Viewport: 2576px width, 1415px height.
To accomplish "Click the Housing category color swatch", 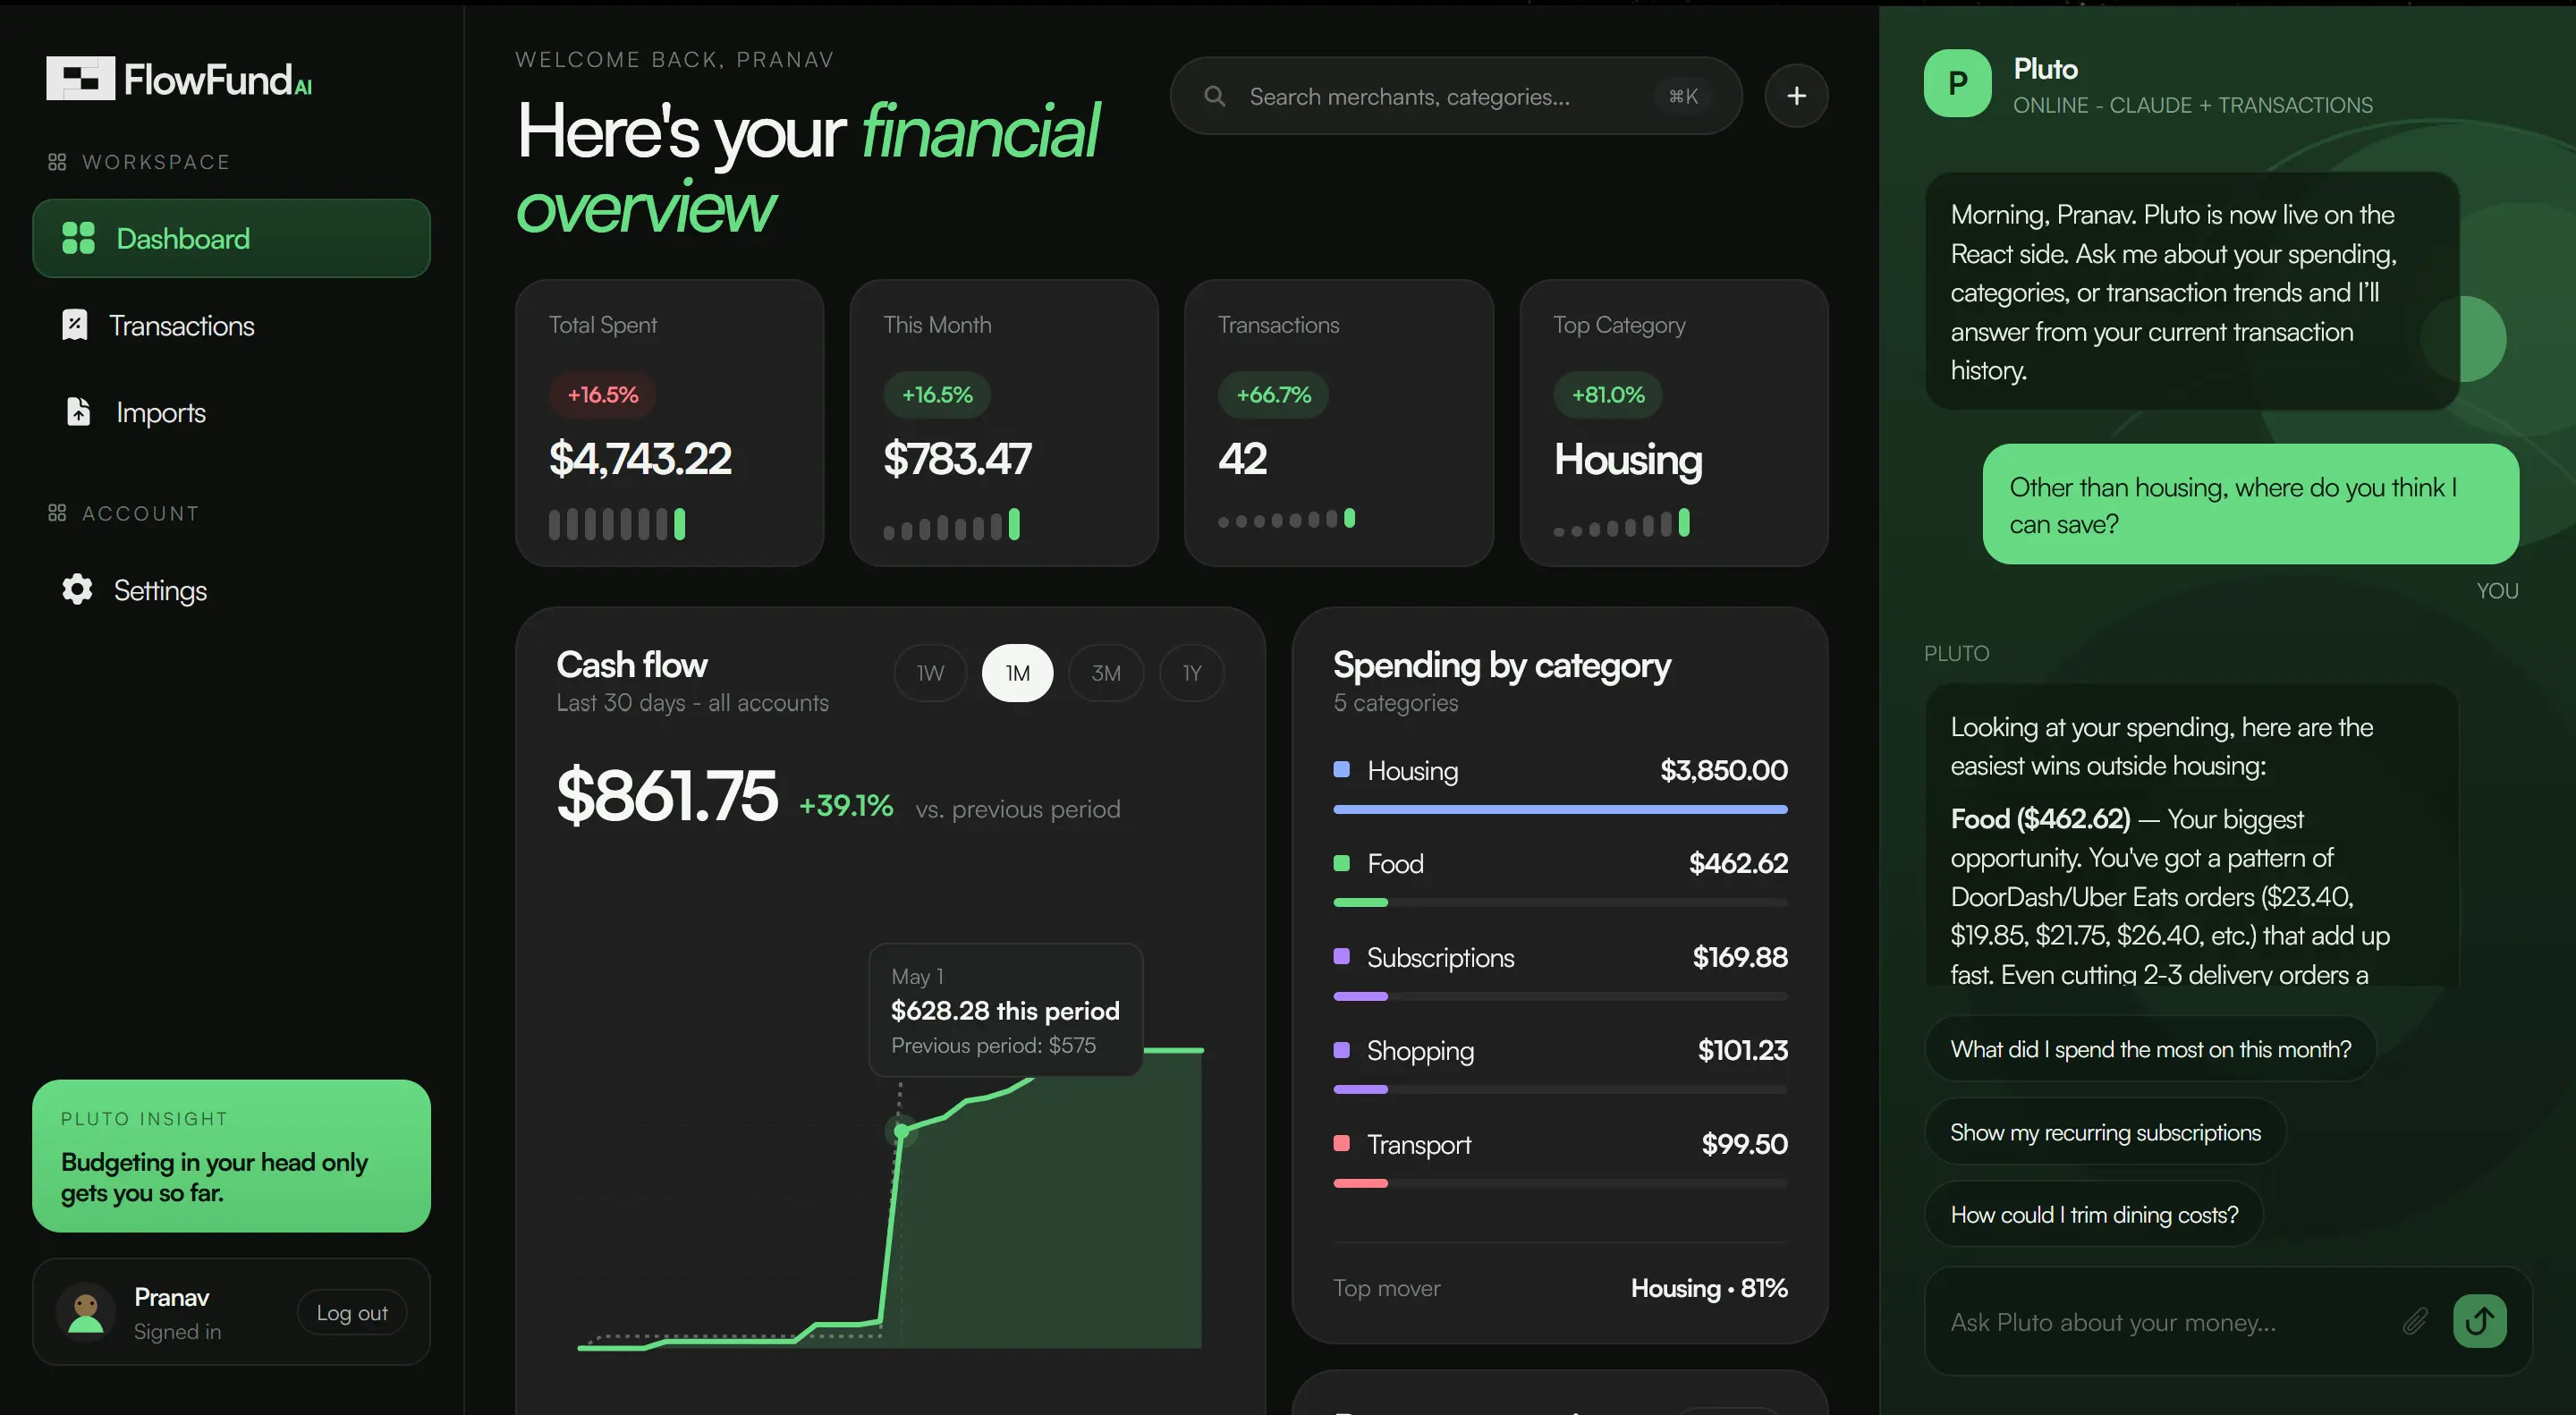I will pos(1342,769).
